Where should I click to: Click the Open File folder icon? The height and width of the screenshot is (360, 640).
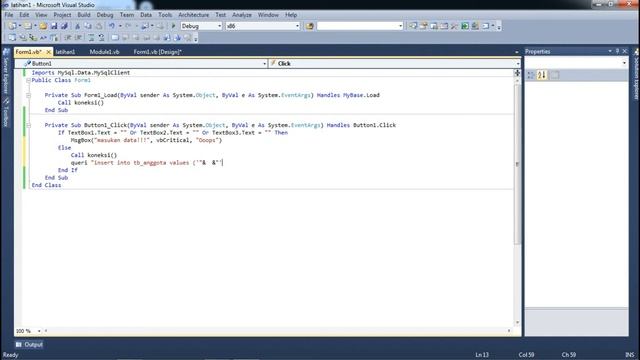pos(43,26)
